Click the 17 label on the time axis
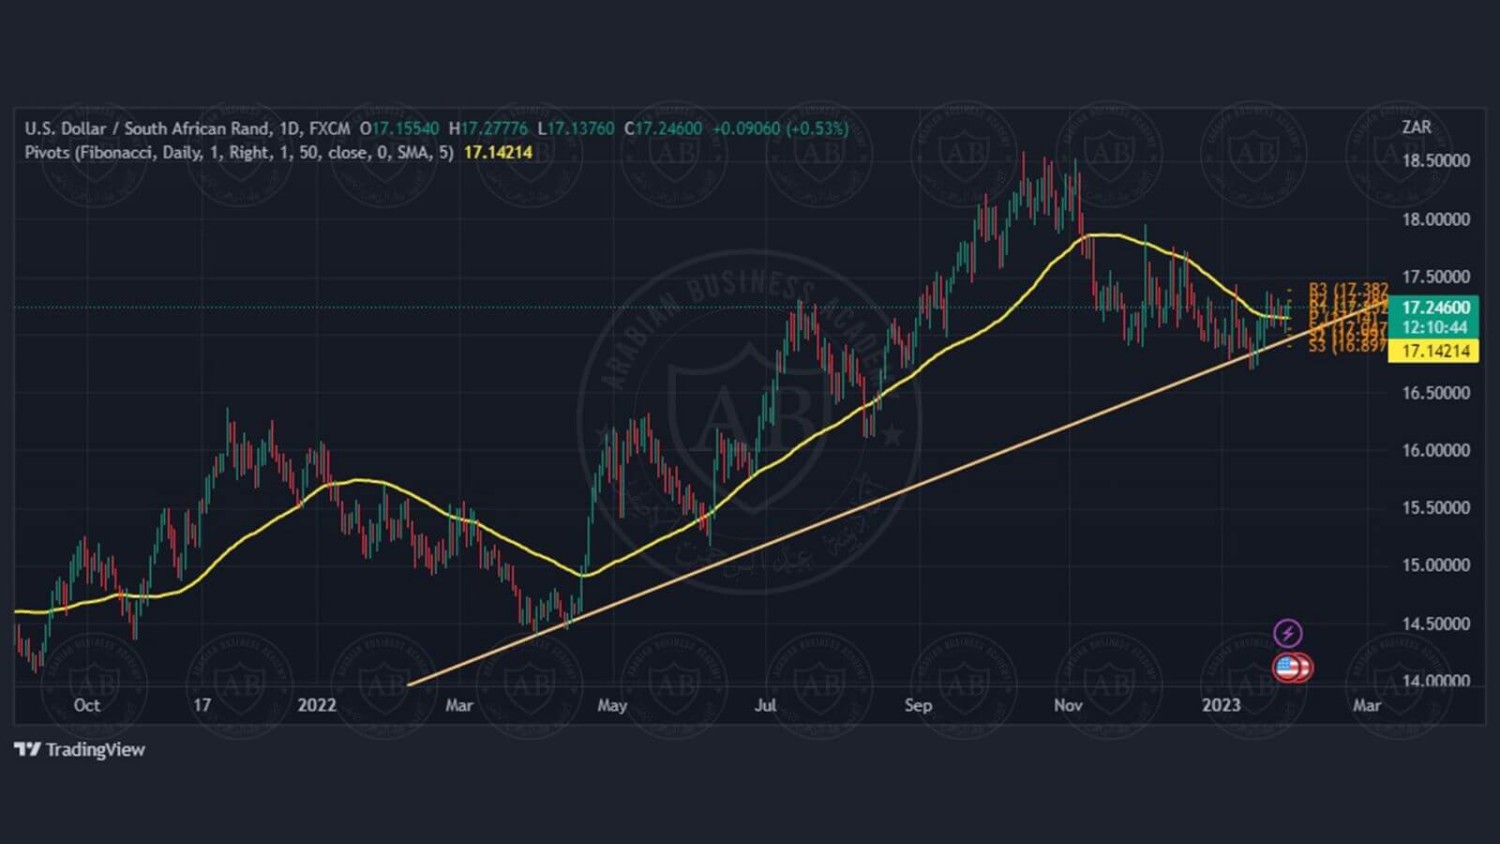Viewport: 1500px width, 844px height. click(202, 705)
